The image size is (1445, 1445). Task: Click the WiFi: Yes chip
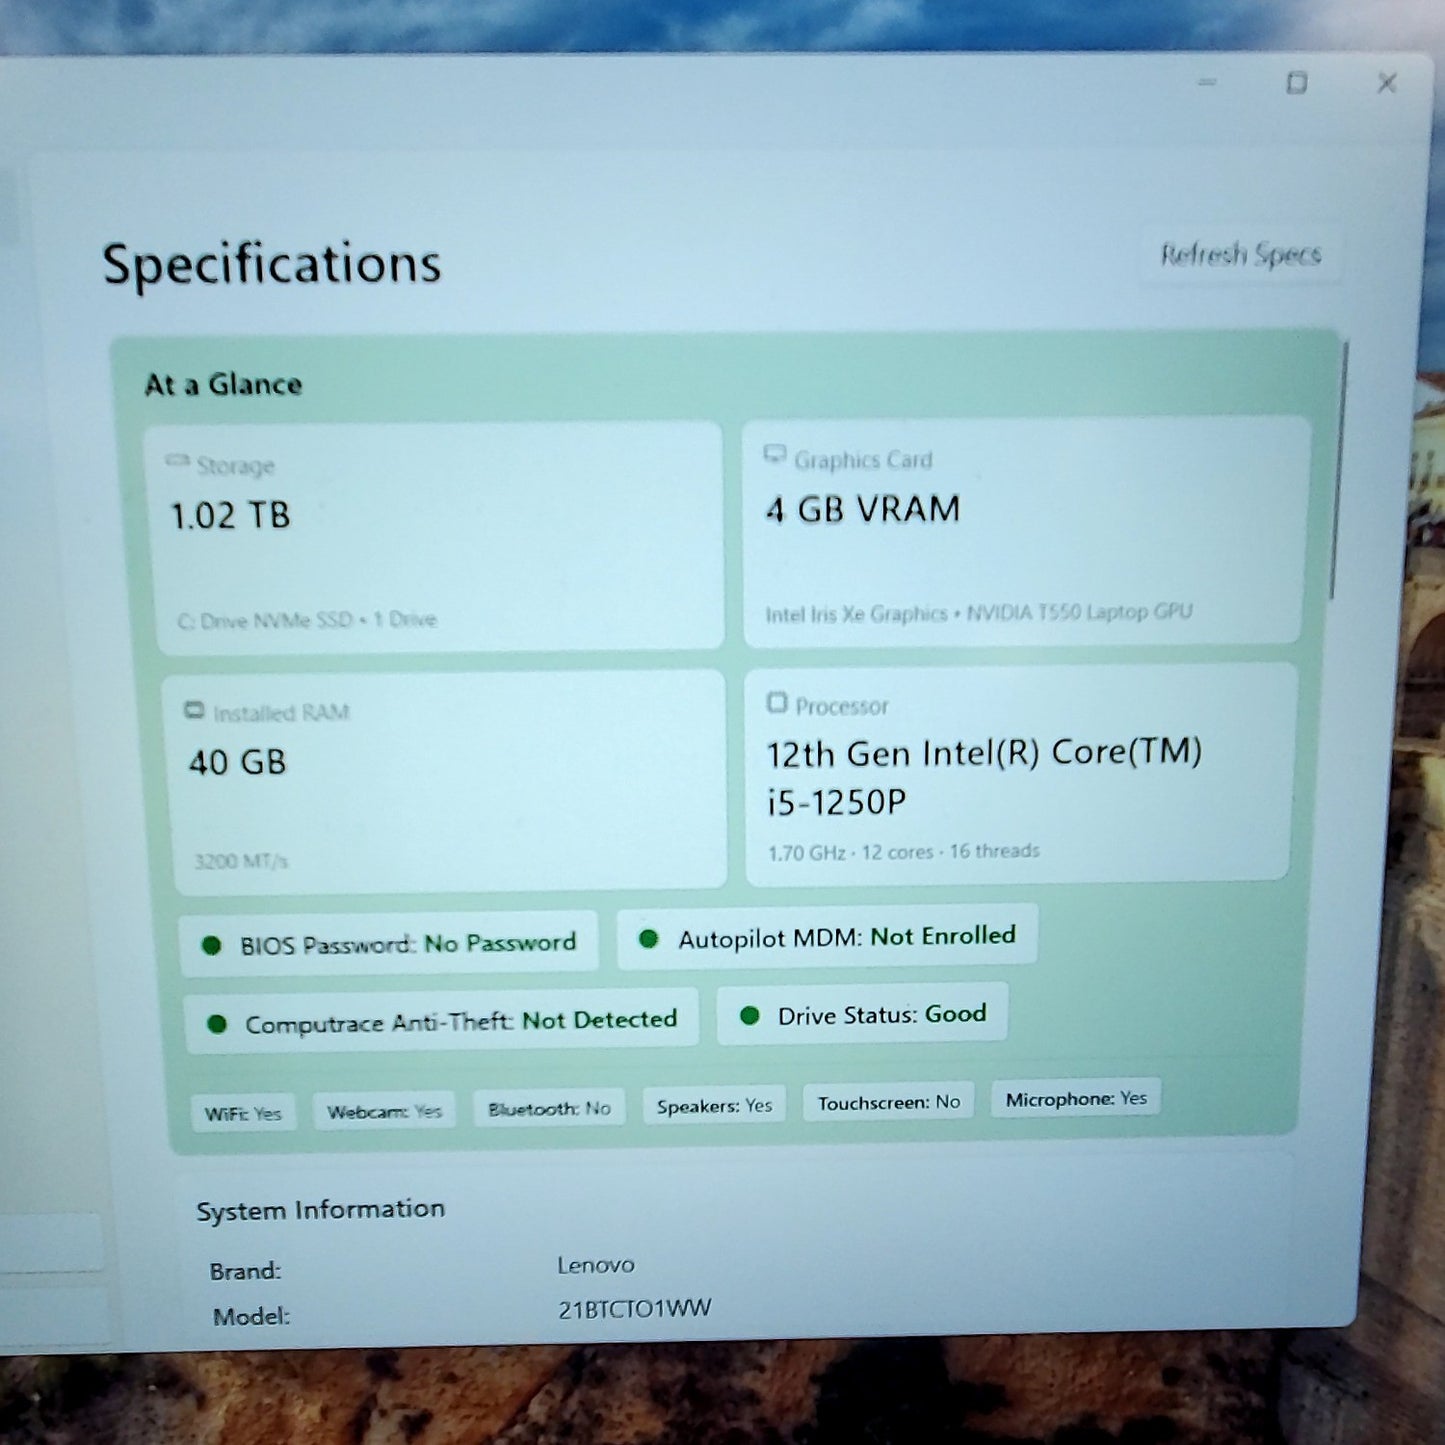tap(243, 1113)
